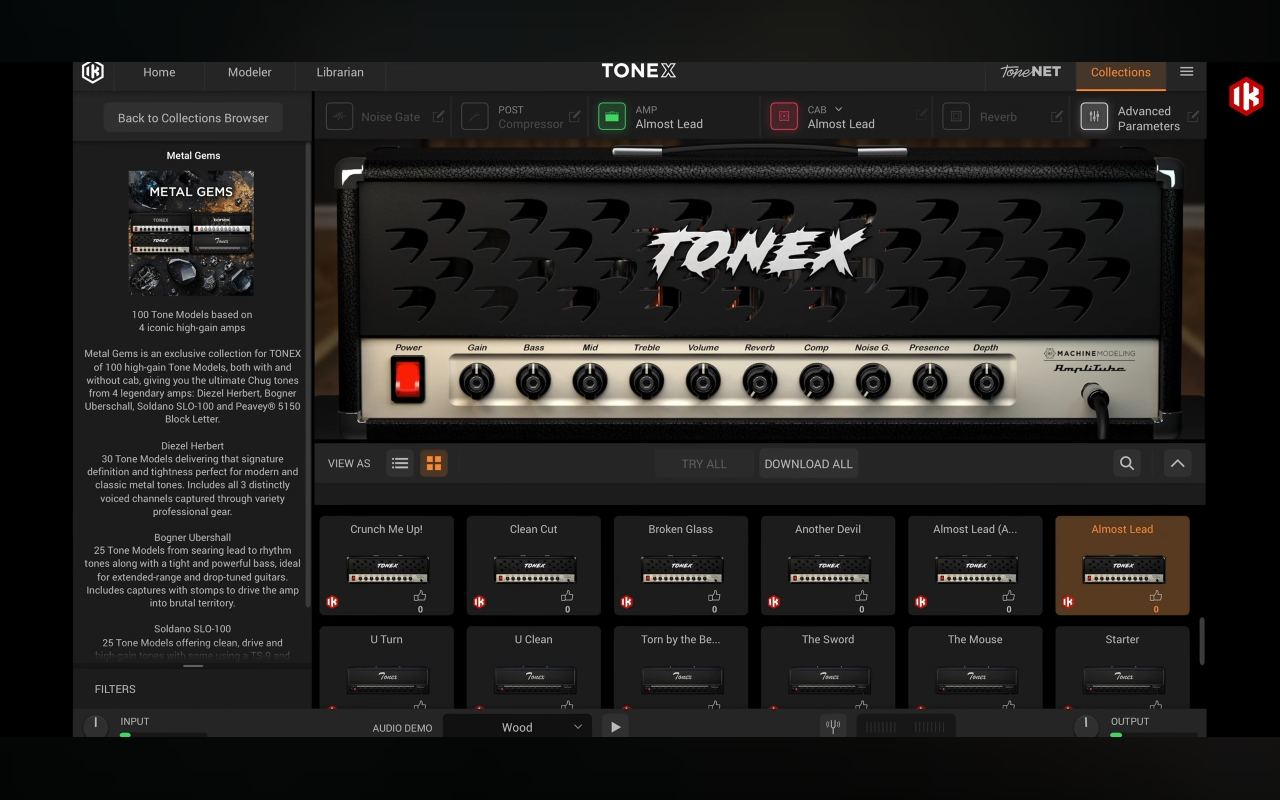The image size is (1280, 800).
Task: Go to the Home tab
Action: [x=159, y=72]
